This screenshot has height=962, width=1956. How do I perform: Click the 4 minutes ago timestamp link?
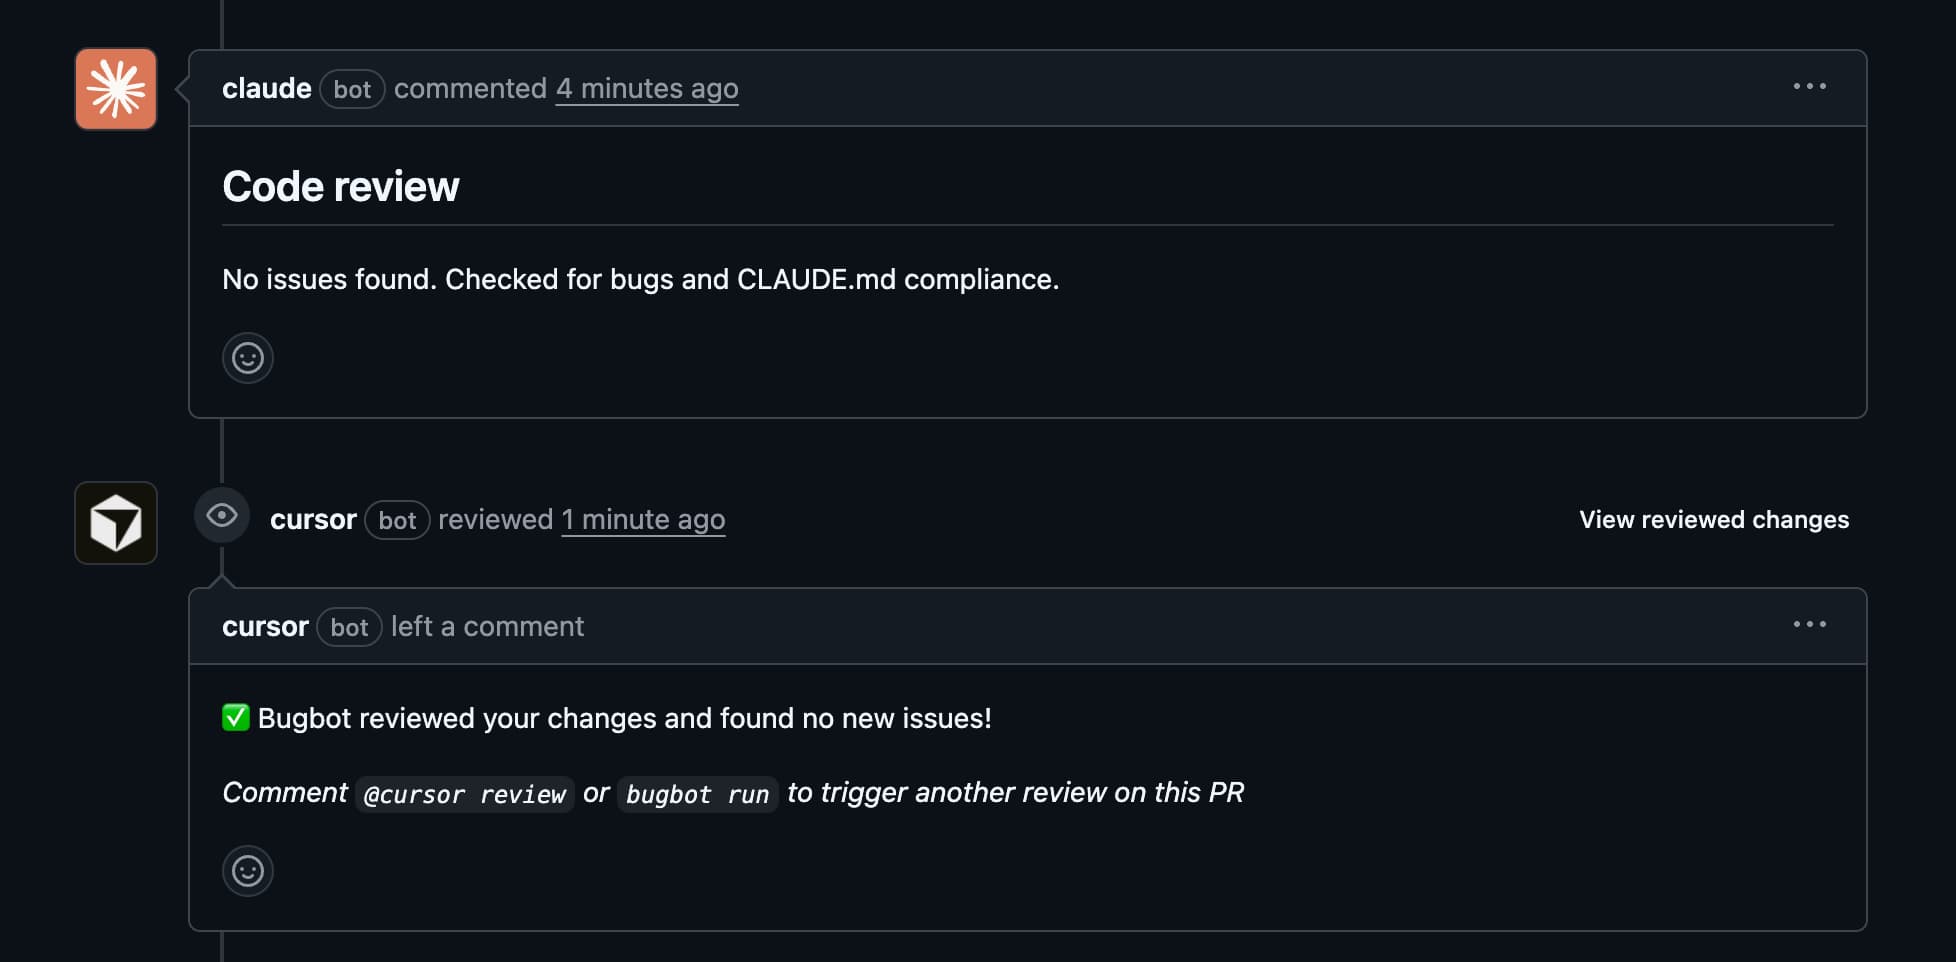click(x=646, y=88)
